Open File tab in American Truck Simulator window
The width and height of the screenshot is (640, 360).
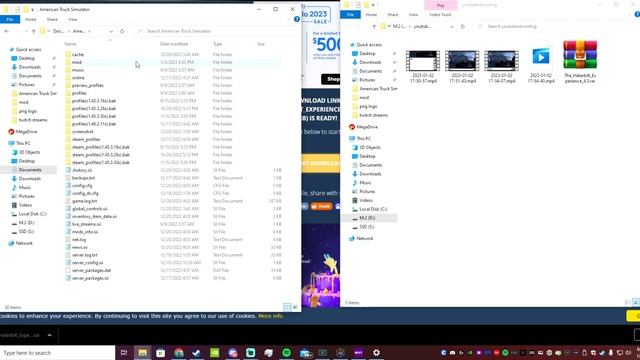(10, 19)
